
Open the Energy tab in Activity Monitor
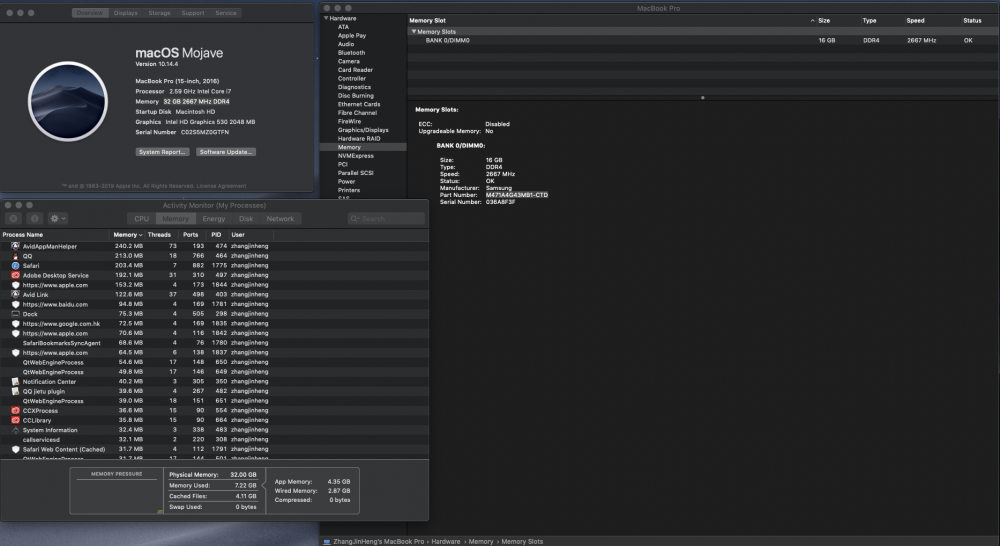point(214,219)
